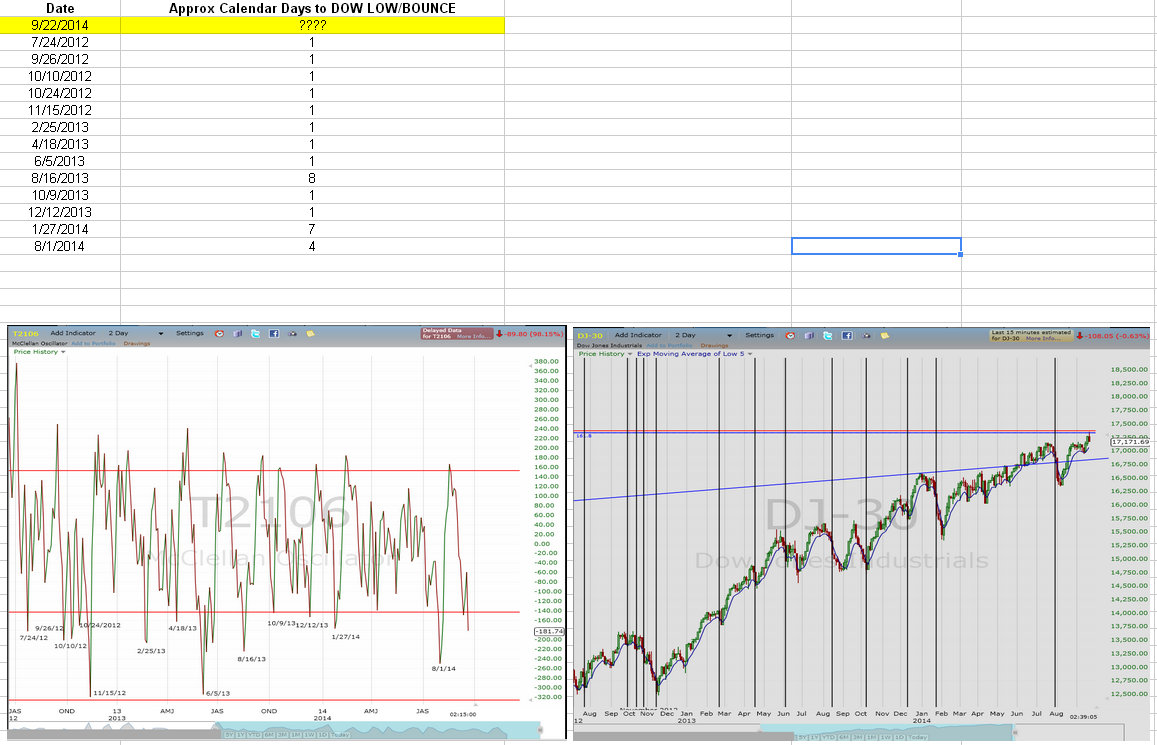Select the 6/5/2013 date cell

[x=60, y=161]
